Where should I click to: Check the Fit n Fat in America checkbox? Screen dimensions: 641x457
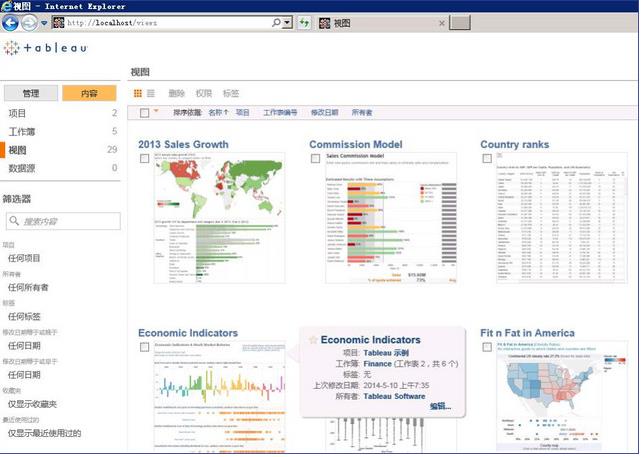487,347
